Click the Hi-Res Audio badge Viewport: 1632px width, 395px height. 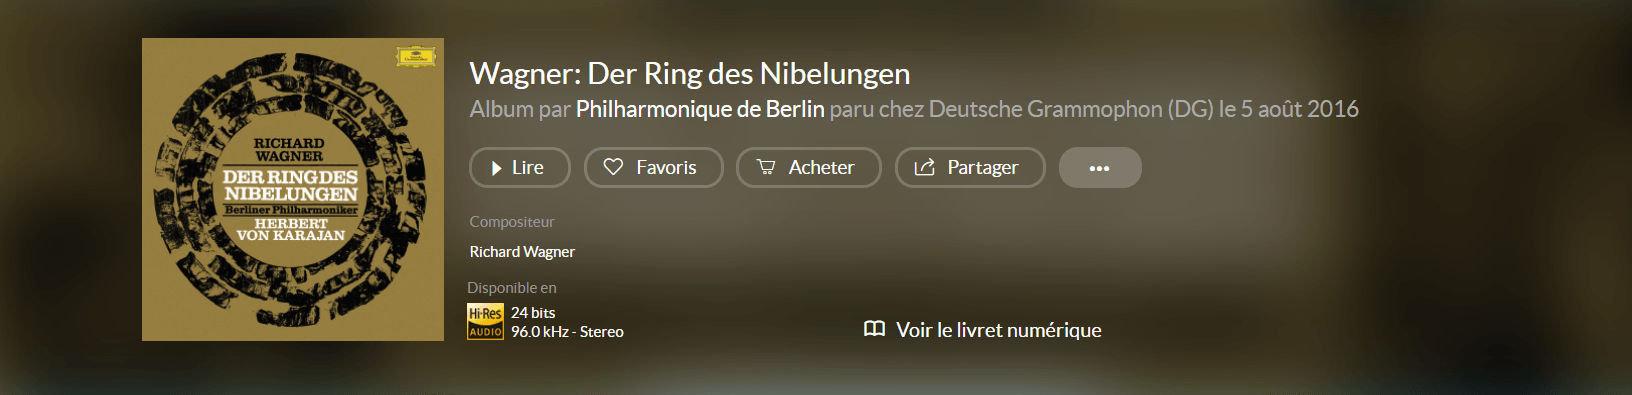tap(485, 322)
